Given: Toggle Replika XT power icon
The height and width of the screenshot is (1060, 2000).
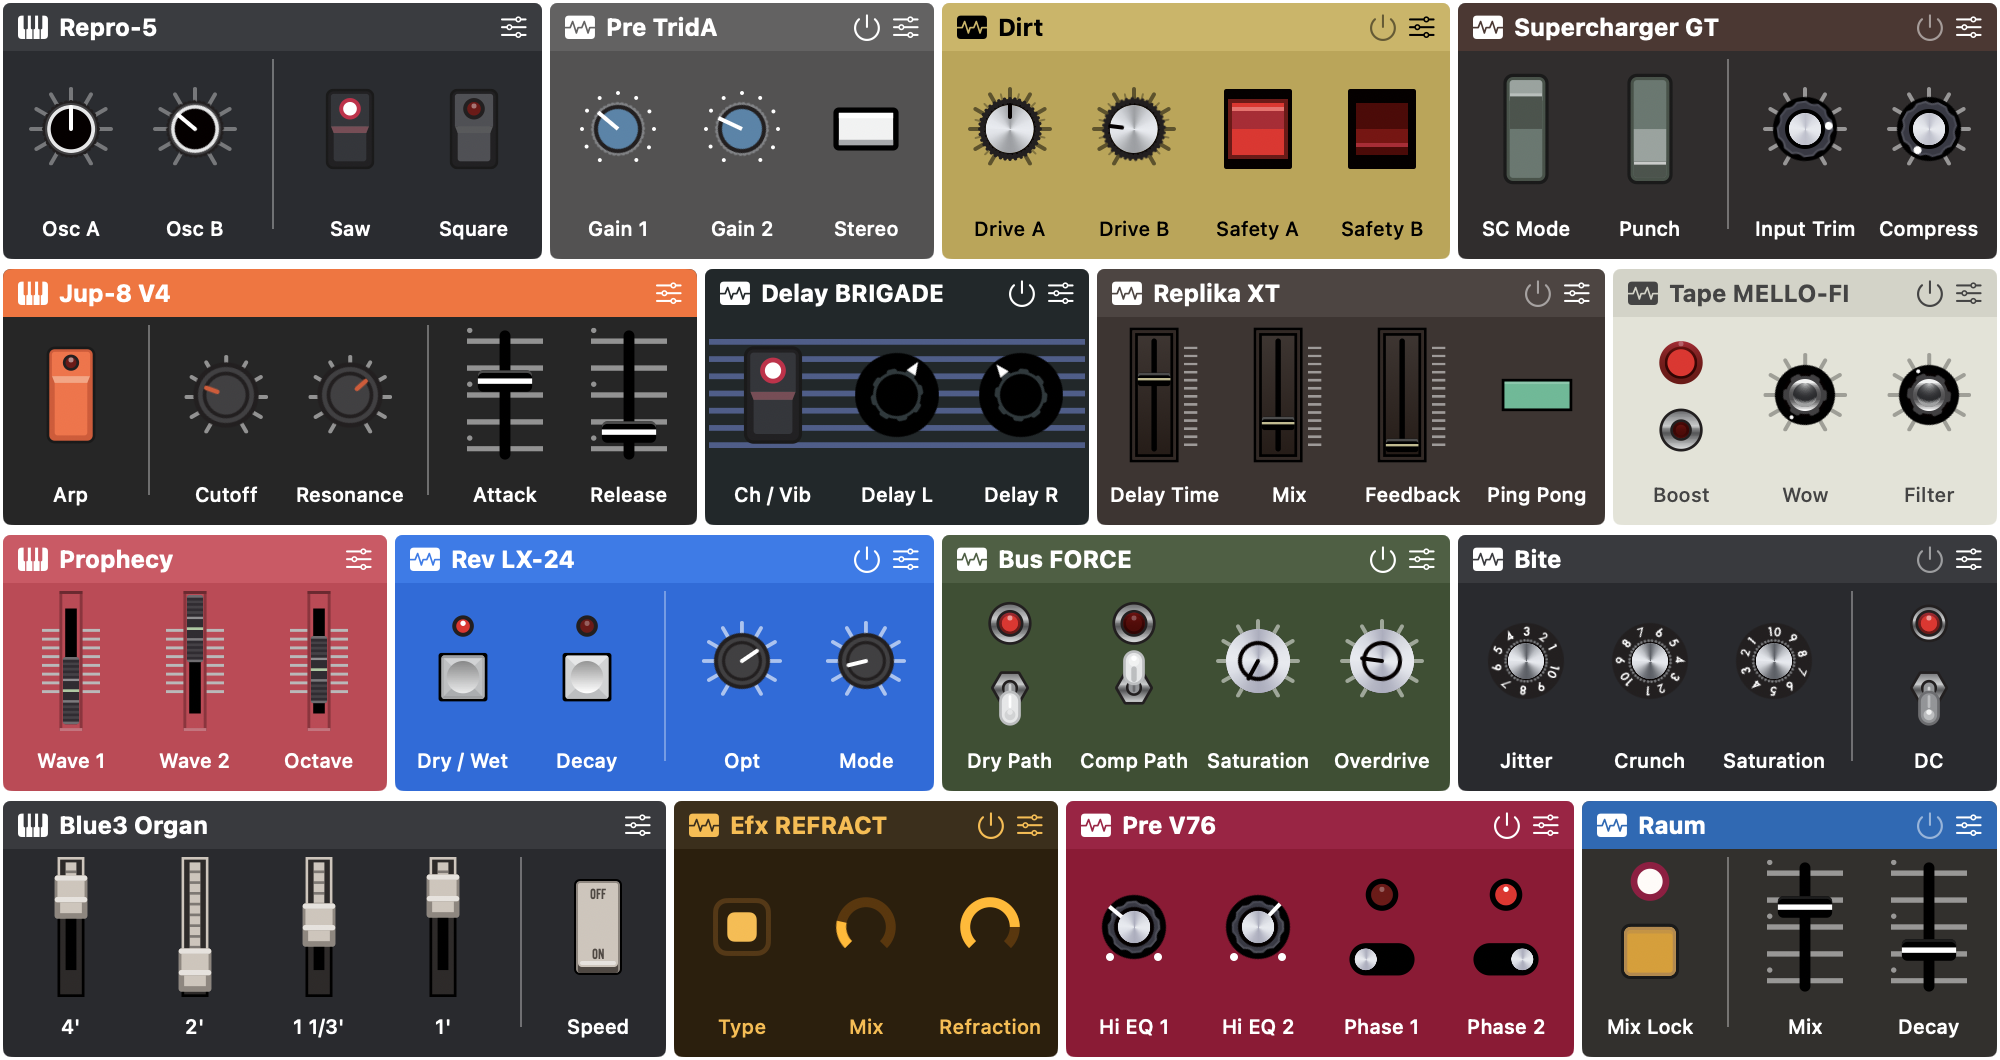Looking at the screenshot, I should point(1537,293).
